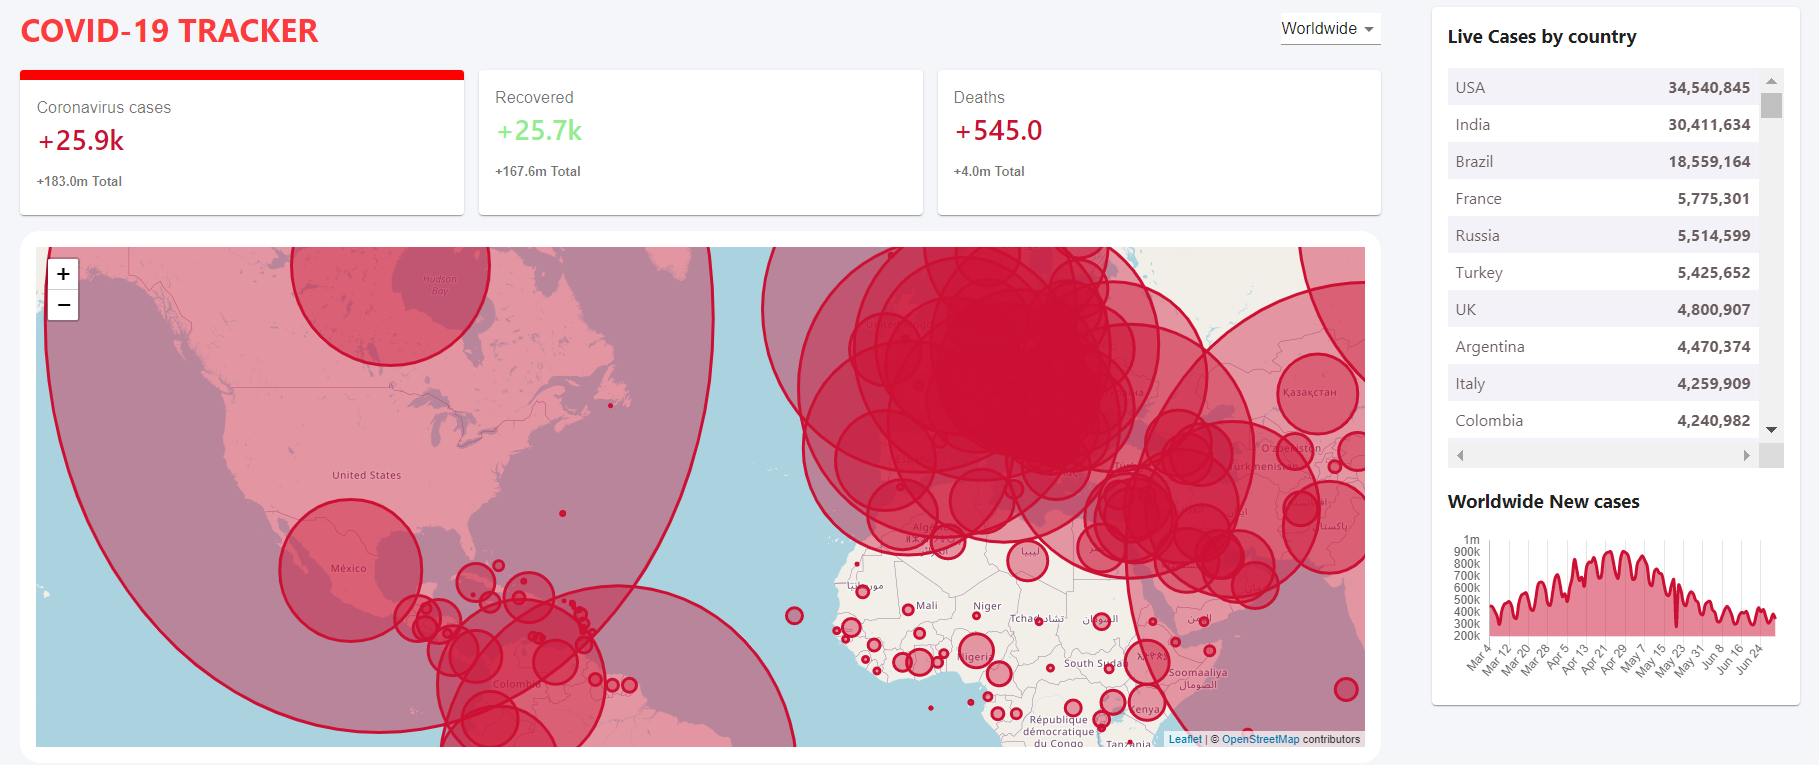Click the scroll left arrow under country table
Image resolution: width=1819 pixels, height=765 pixels.
click(1460, 455)
